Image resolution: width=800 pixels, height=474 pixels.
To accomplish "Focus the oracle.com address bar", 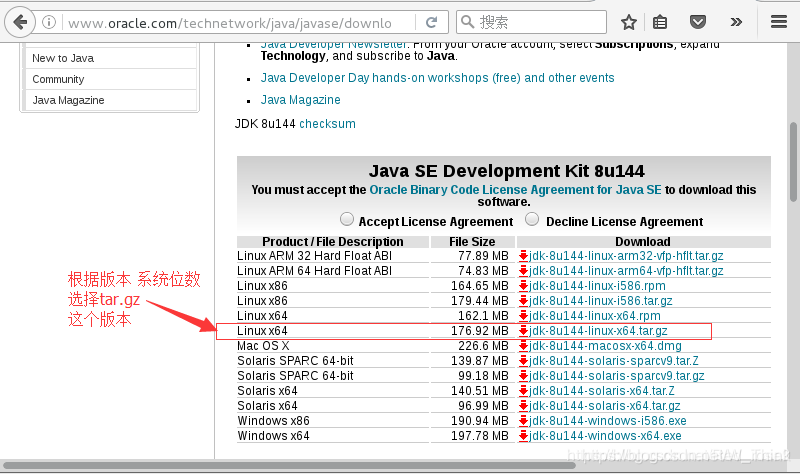I will (x=239, y=23).
